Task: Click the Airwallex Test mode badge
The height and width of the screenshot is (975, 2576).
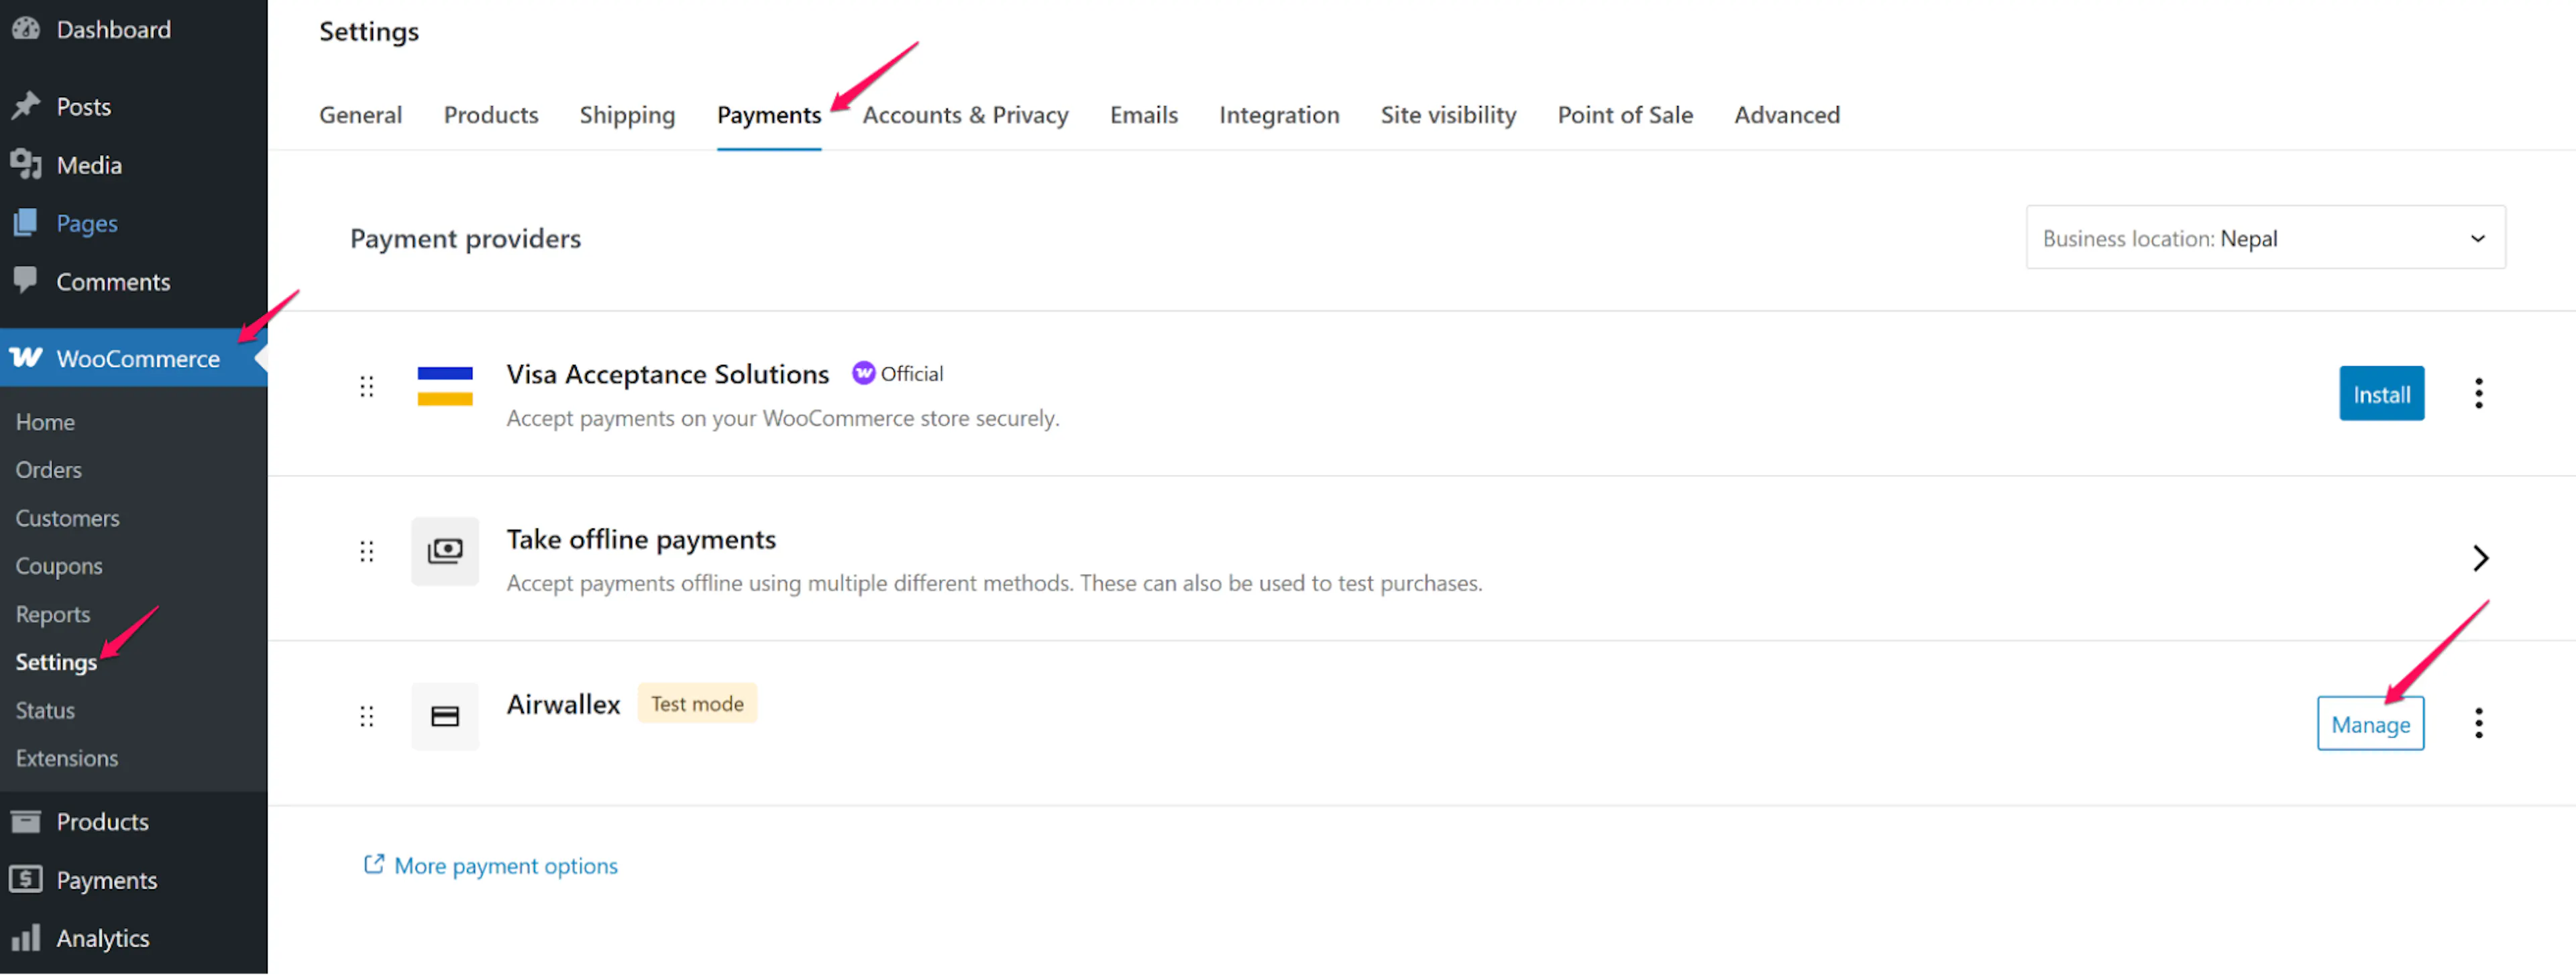Action: (696, 704)
